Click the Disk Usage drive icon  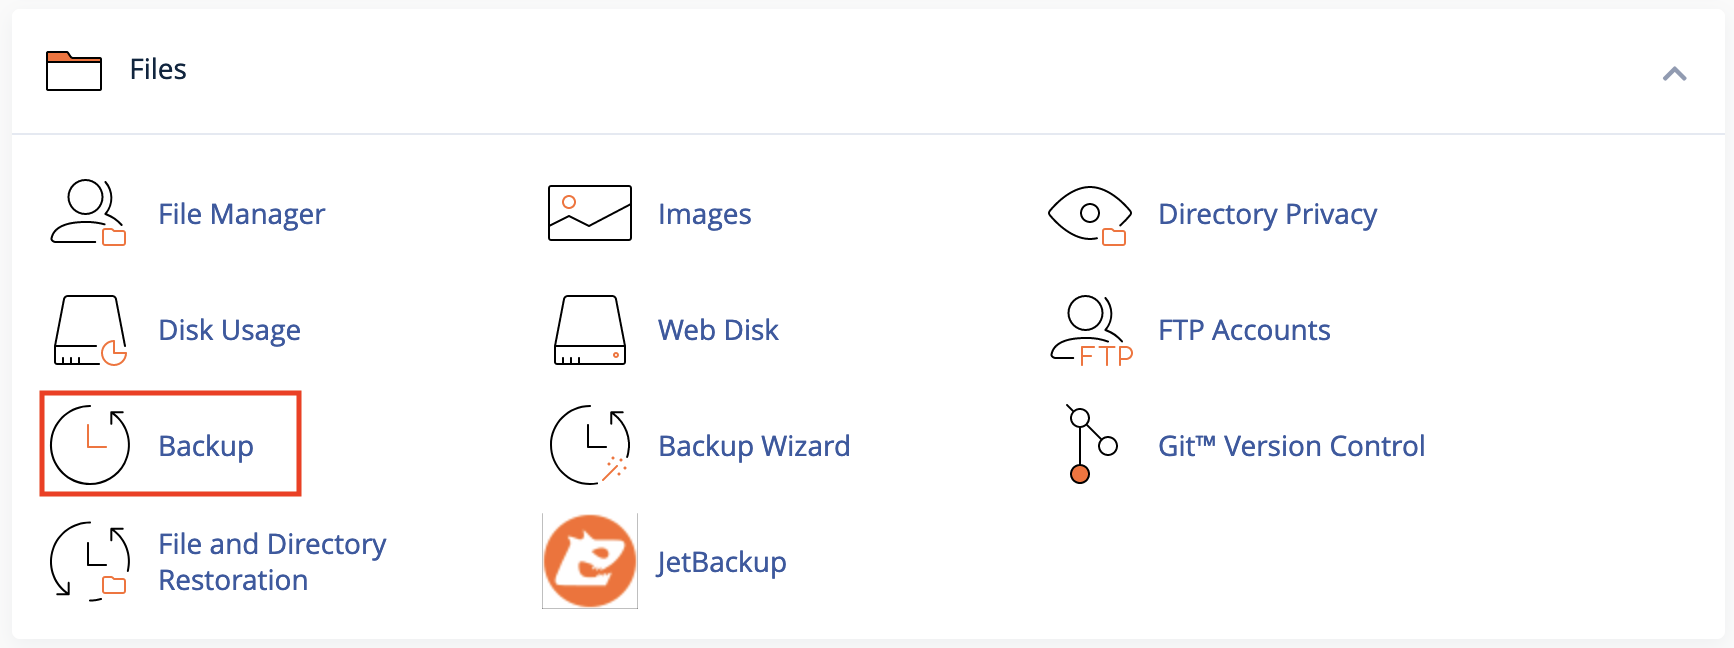tap(90, 330)
